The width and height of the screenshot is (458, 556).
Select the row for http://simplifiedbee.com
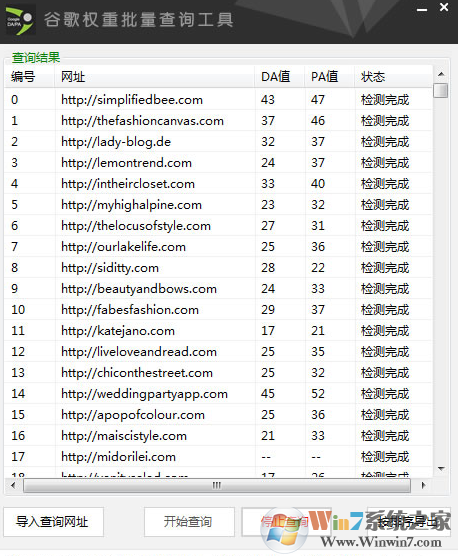pyautogui.click(x=218, y=99)
